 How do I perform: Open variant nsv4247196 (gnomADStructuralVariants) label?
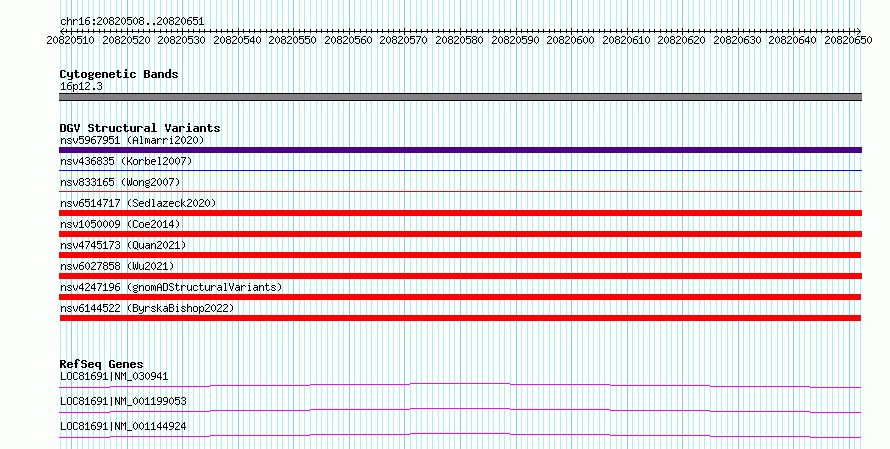(x=171, y=287)
